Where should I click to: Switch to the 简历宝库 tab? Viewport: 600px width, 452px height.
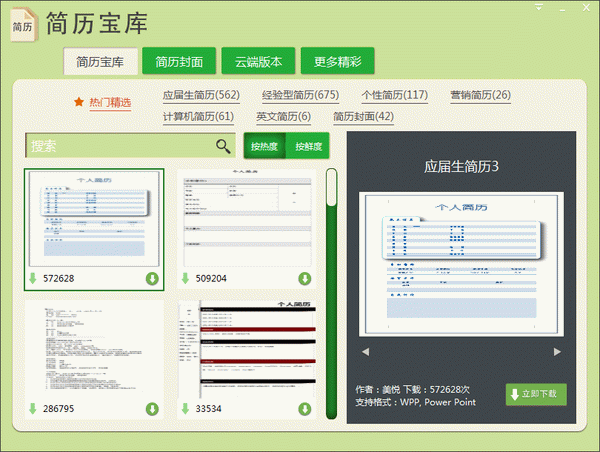point(100,61)
